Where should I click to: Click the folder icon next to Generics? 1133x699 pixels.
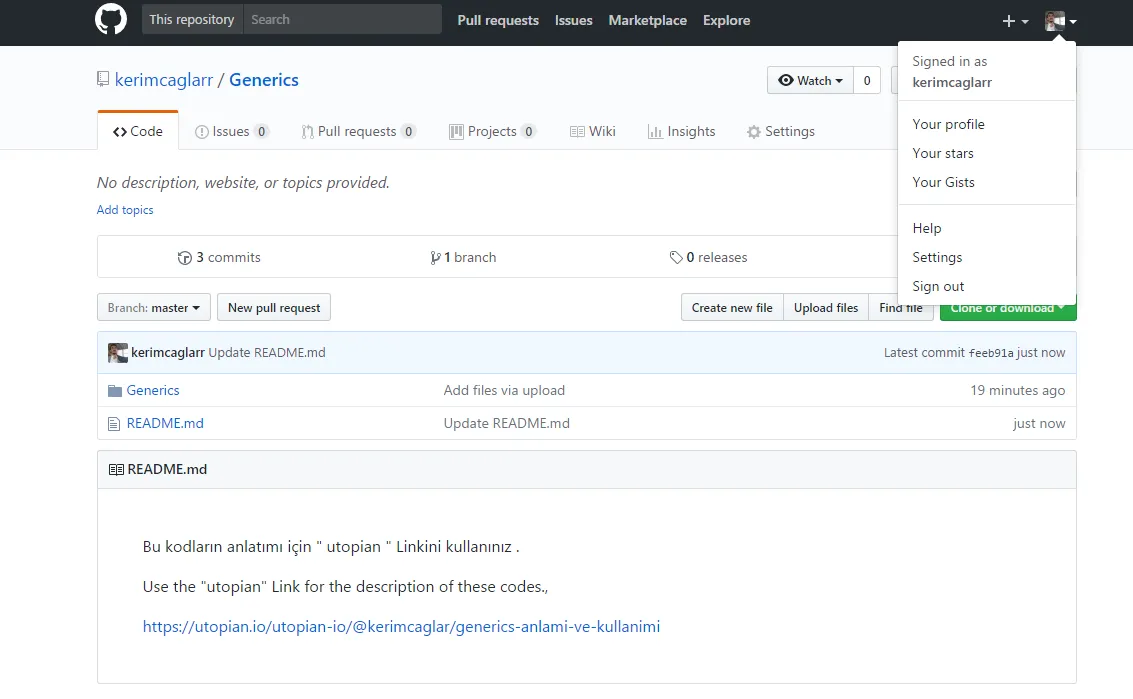click(x=114, y=391)
